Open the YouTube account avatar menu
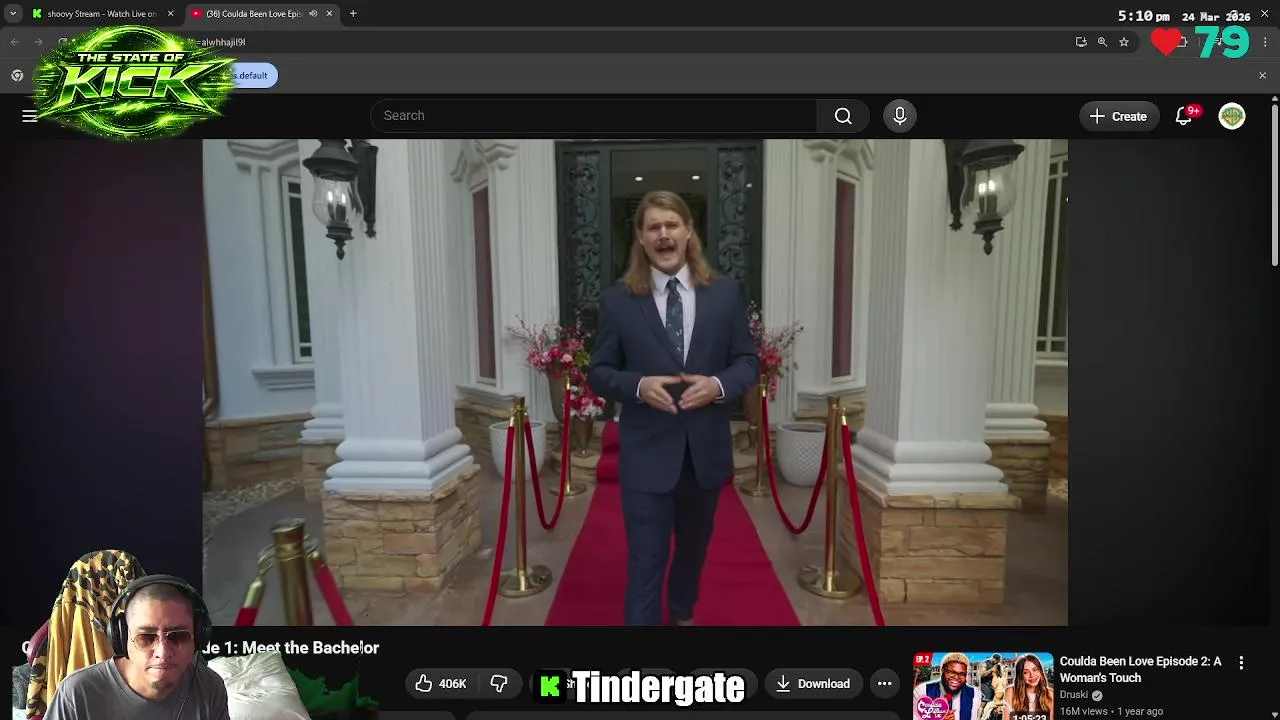The width and height of the screenshot is (1280, 720). [1232, 116]
